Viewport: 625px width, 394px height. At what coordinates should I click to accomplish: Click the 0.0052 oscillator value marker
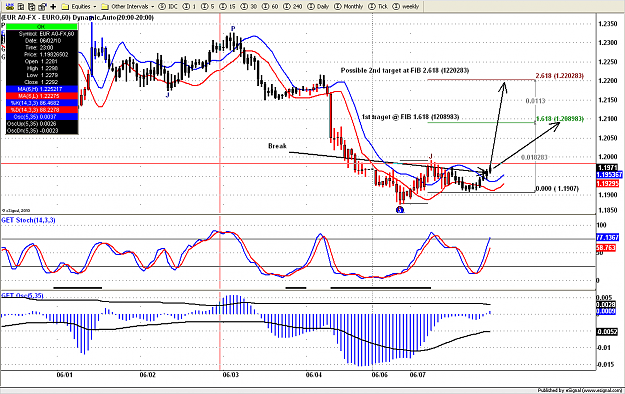[607, 332]
